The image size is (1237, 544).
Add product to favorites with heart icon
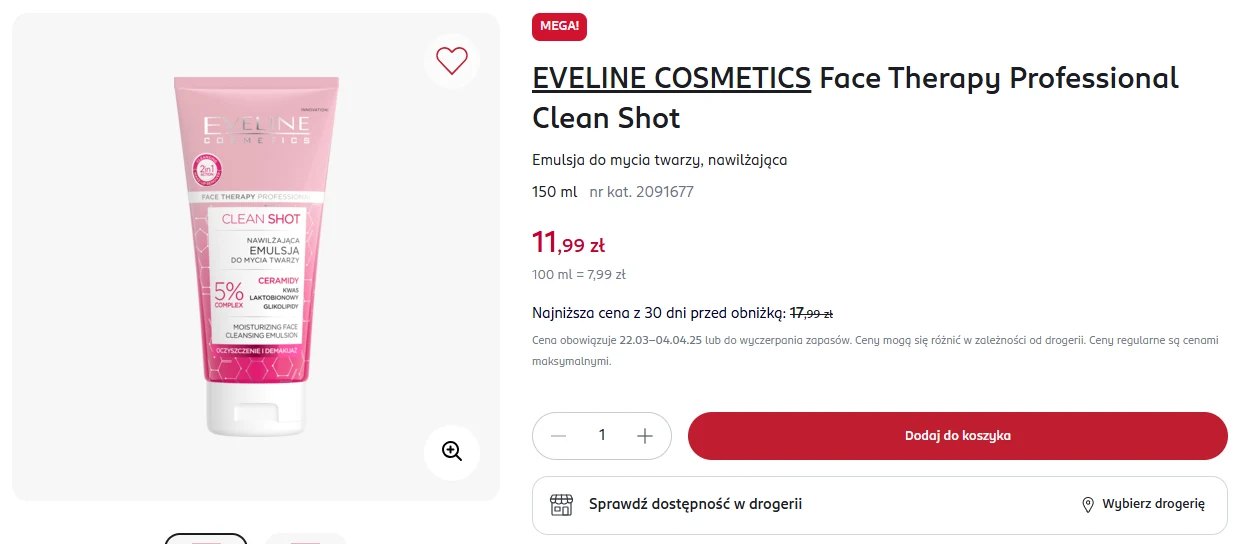coord(452,61)
